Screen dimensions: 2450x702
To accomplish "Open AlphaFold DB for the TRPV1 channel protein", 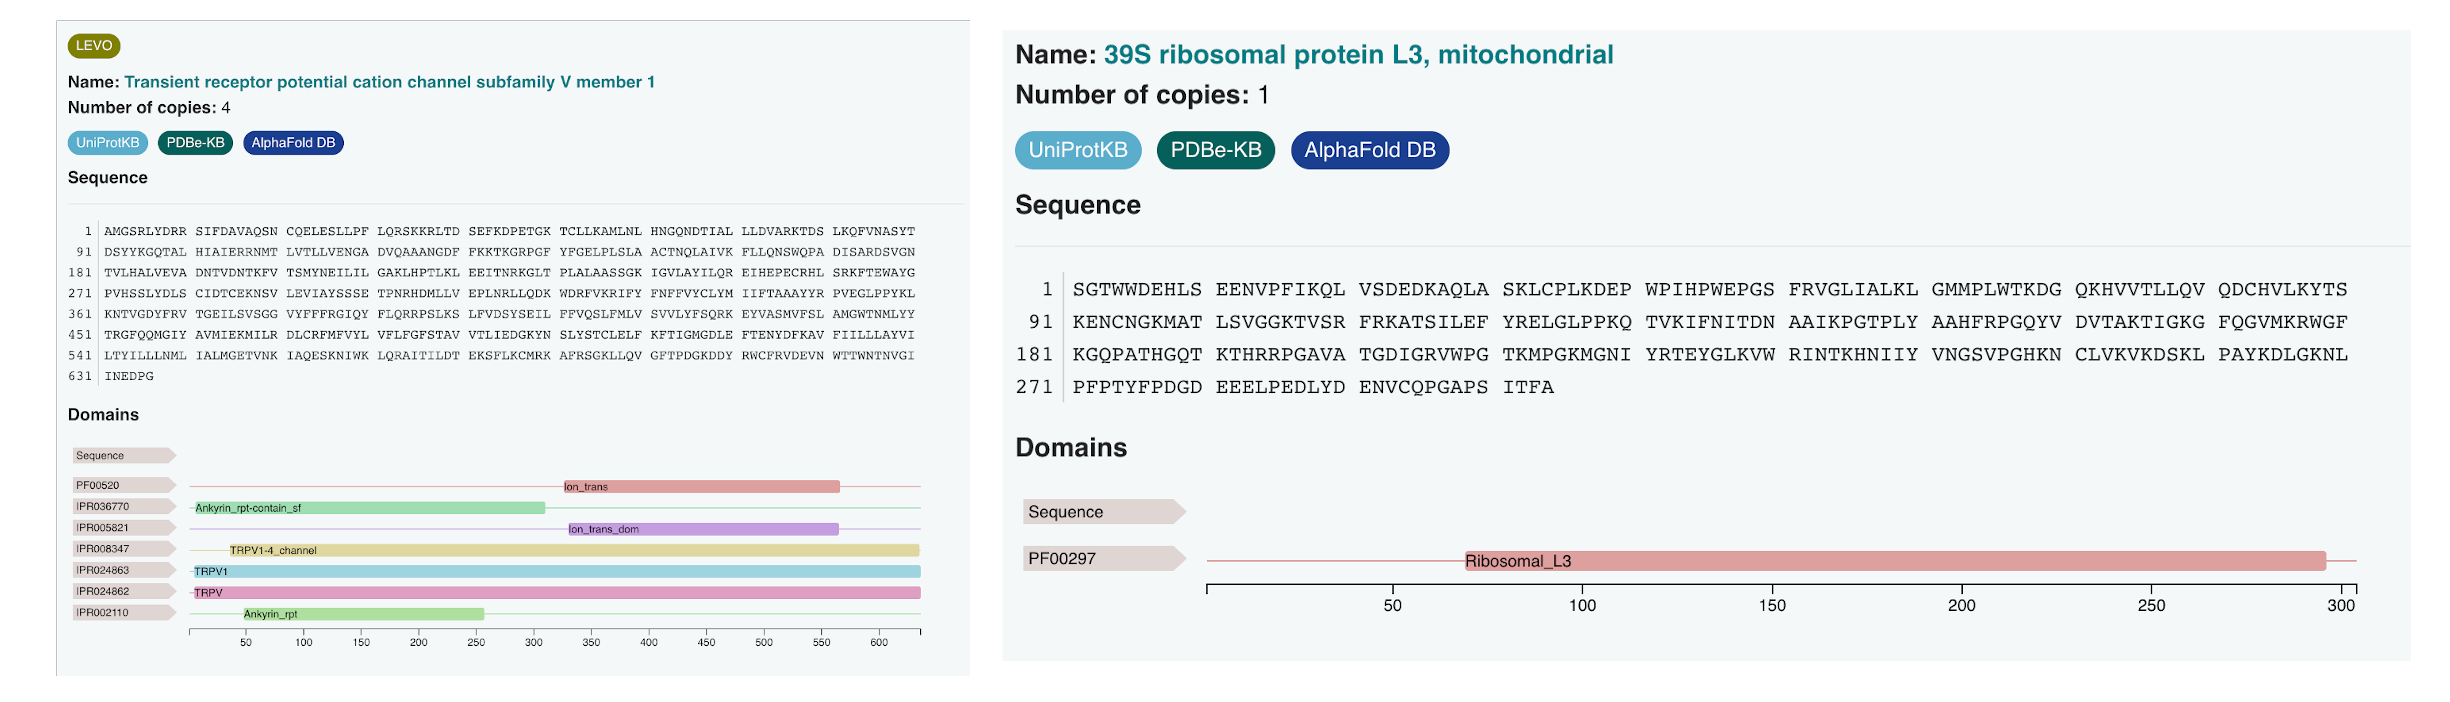I will click(x=293, y=143).
